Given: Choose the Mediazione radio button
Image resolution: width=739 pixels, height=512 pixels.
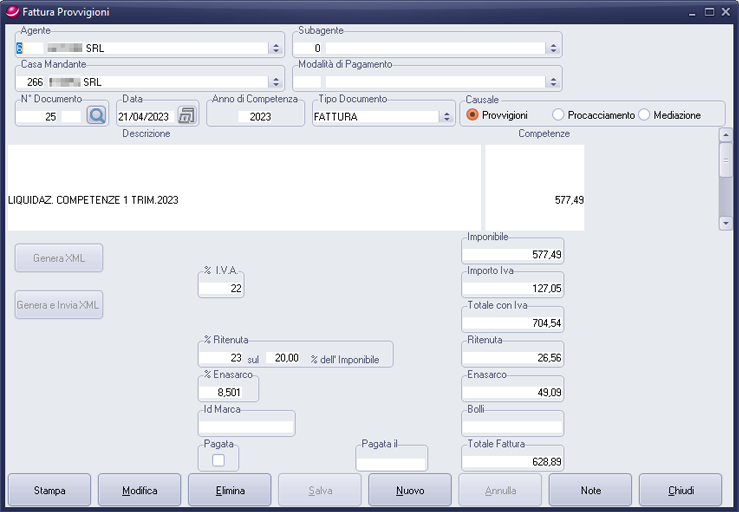Looking at the screenshot, I should 644,115.
